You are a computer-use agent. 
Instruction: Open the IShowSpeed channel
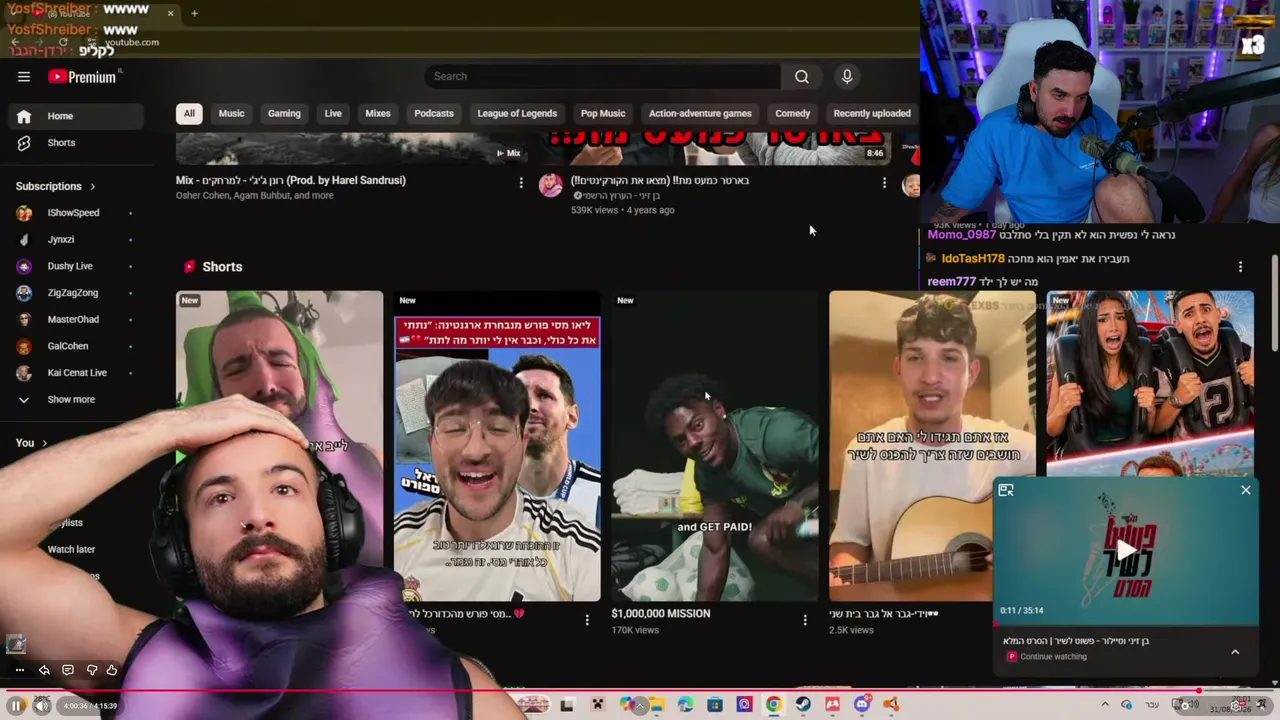pos(76,213)
